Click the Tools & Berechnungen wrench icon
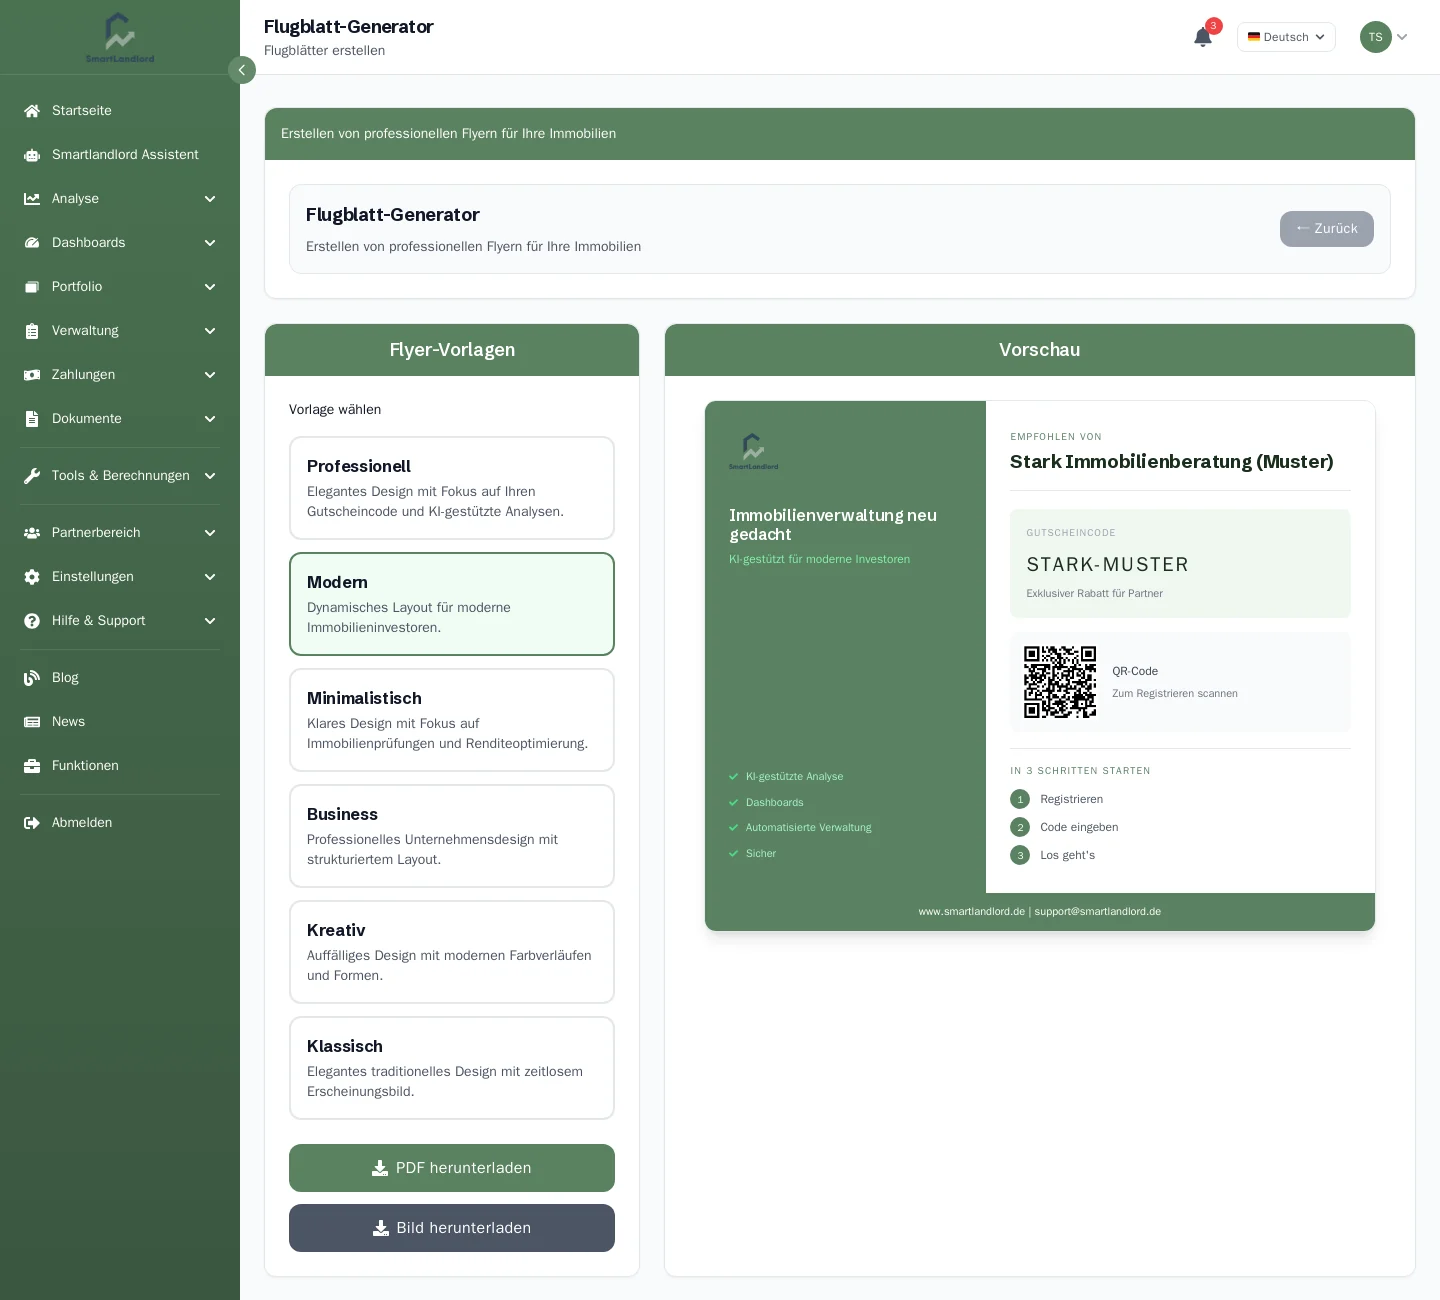Screen dimensions: 1440x1300 pyautogui.click(x=32, y=476)
